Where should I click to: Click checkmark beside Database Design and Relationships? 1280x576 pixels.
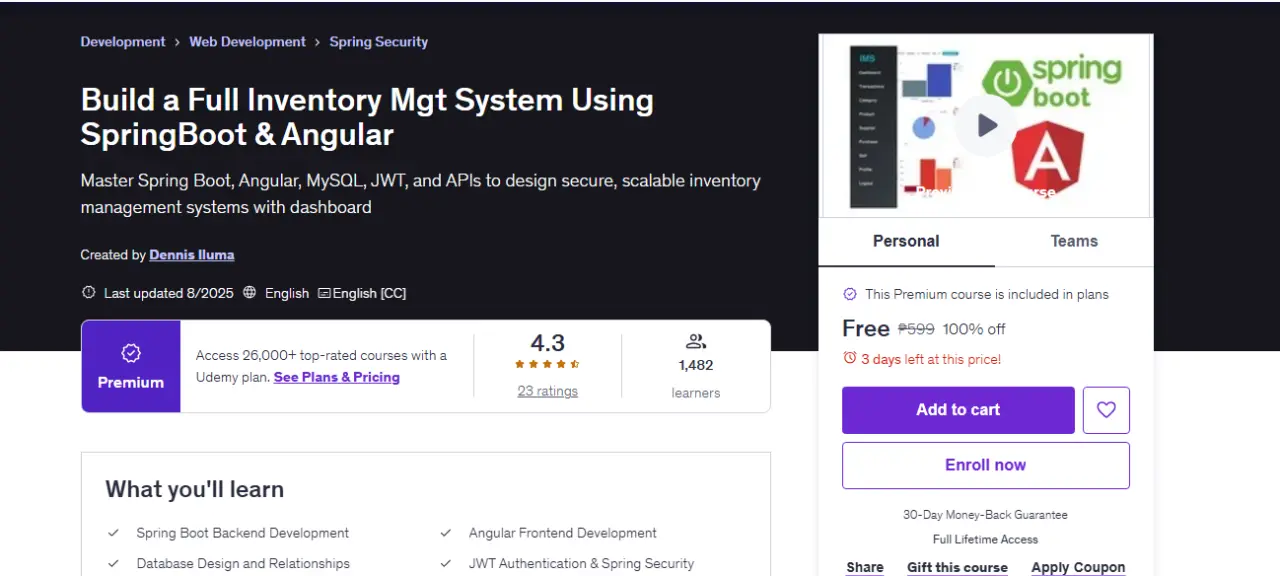pos(114,563)
